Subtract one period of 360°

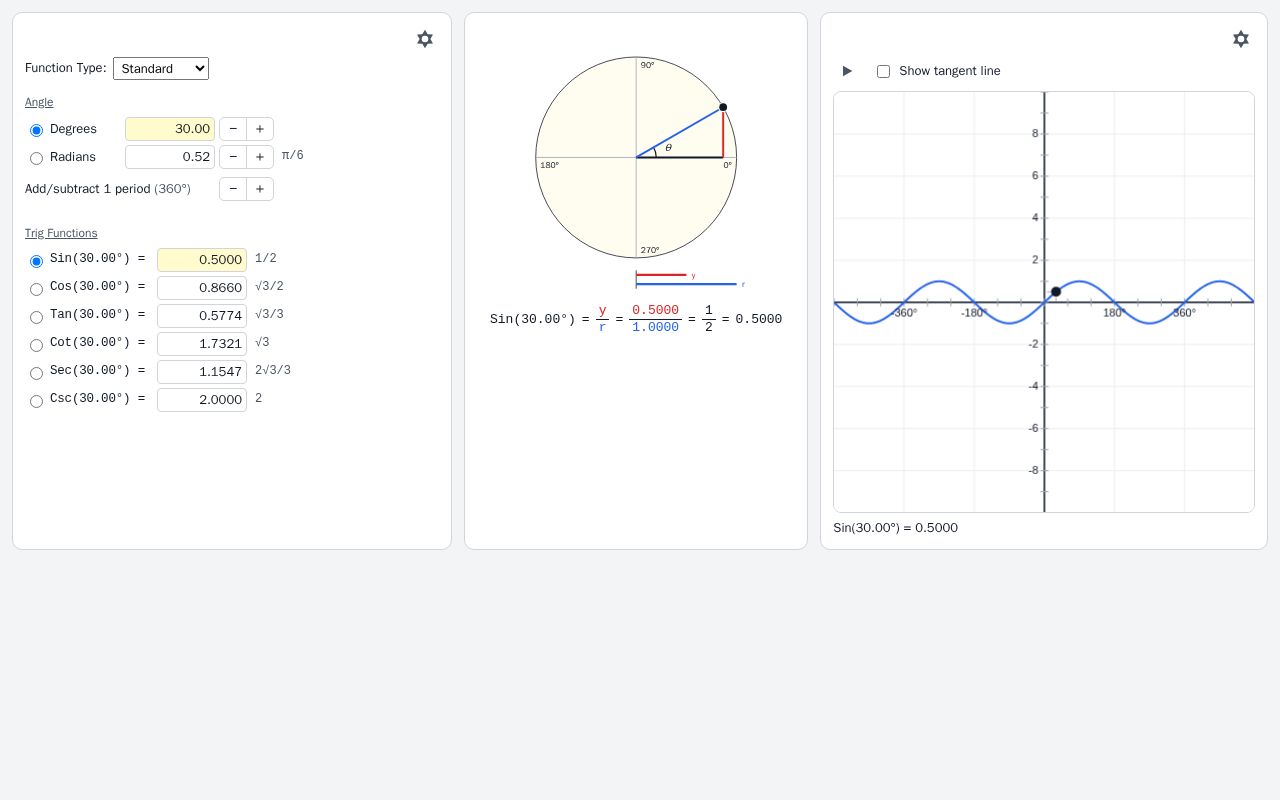pyautogui.click(x=233, y=189)
